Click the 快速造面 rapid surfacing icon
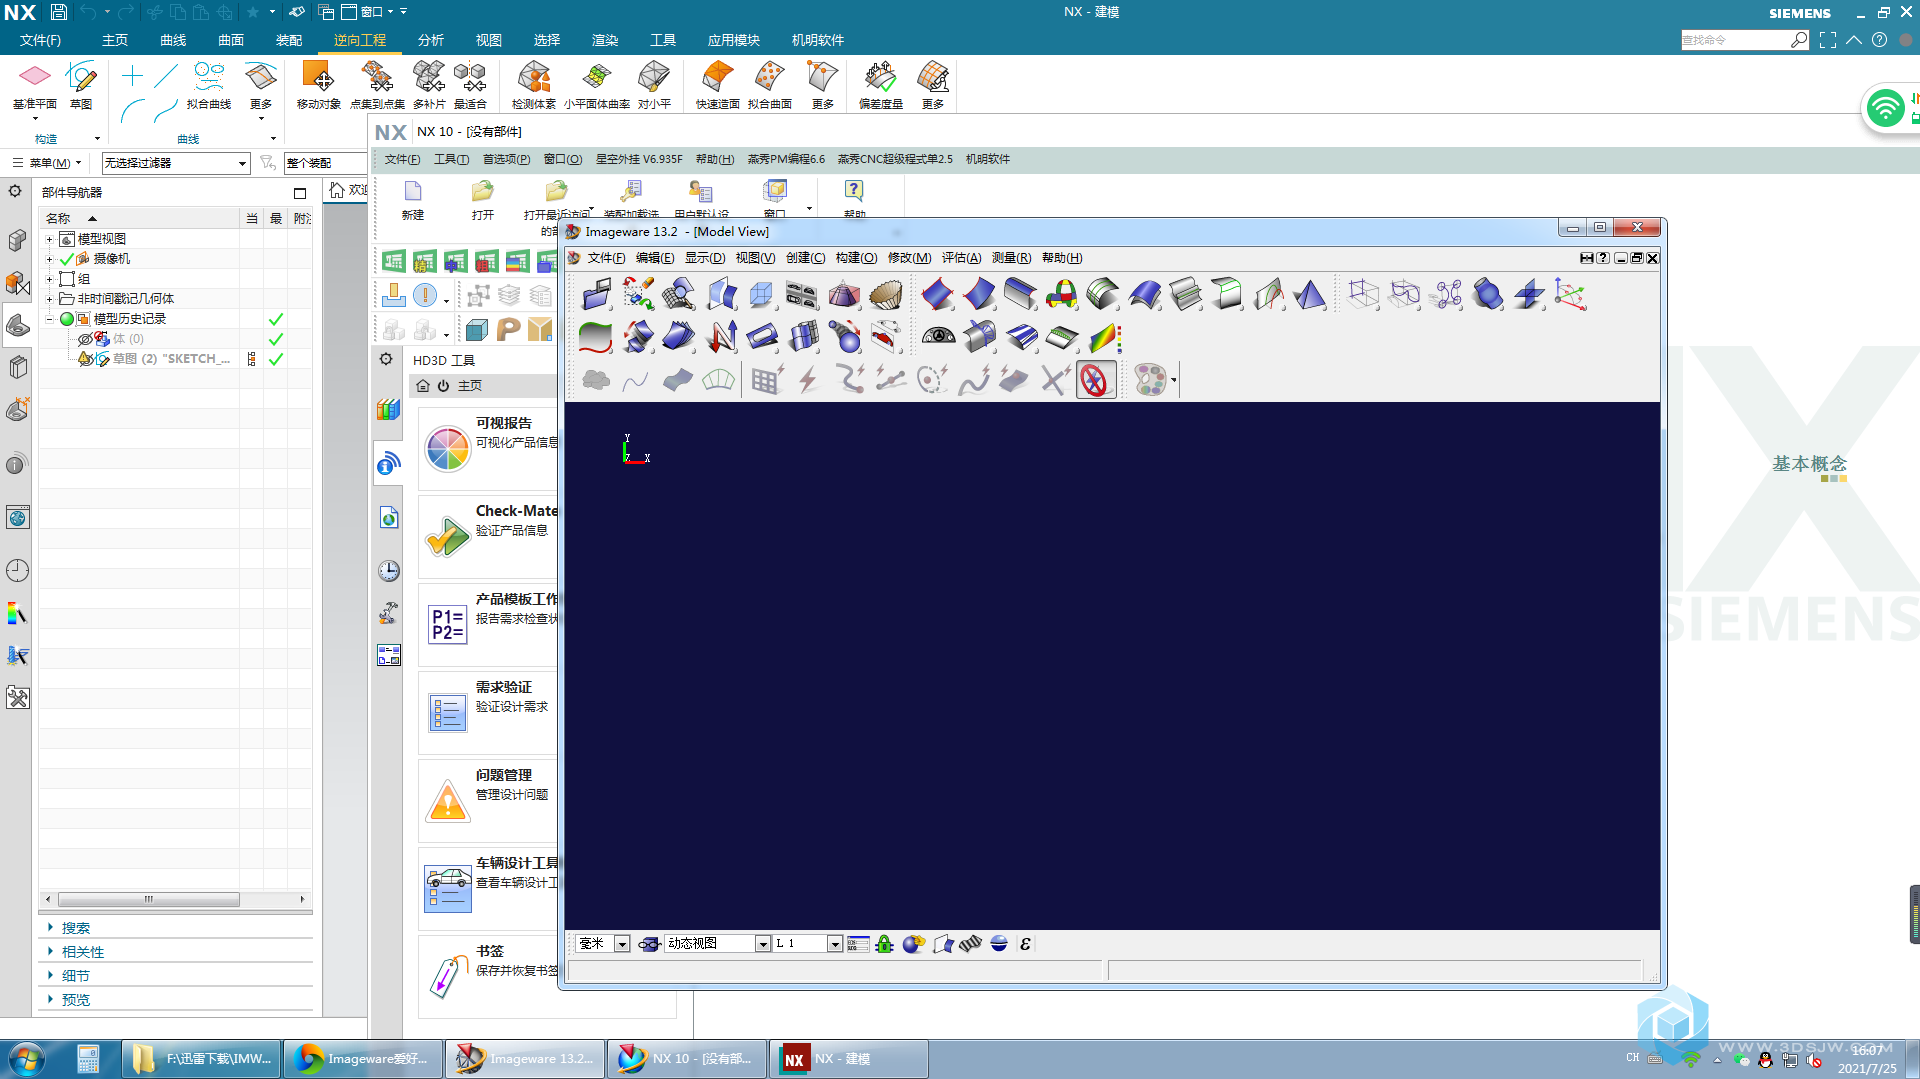This screenshot has height=1079, width=1920. [717, 76]
